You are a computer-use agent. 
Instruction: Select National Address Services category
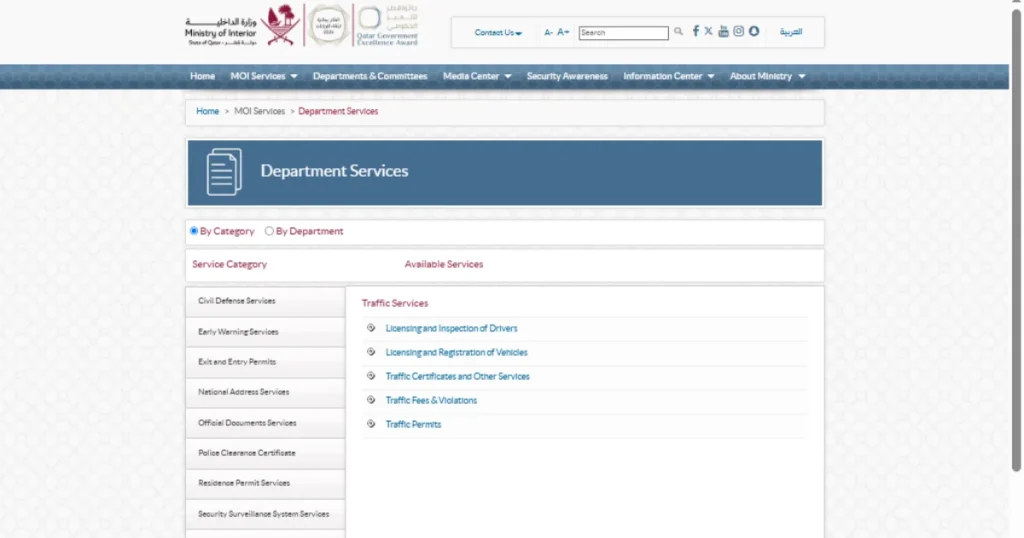click(265, 392)
